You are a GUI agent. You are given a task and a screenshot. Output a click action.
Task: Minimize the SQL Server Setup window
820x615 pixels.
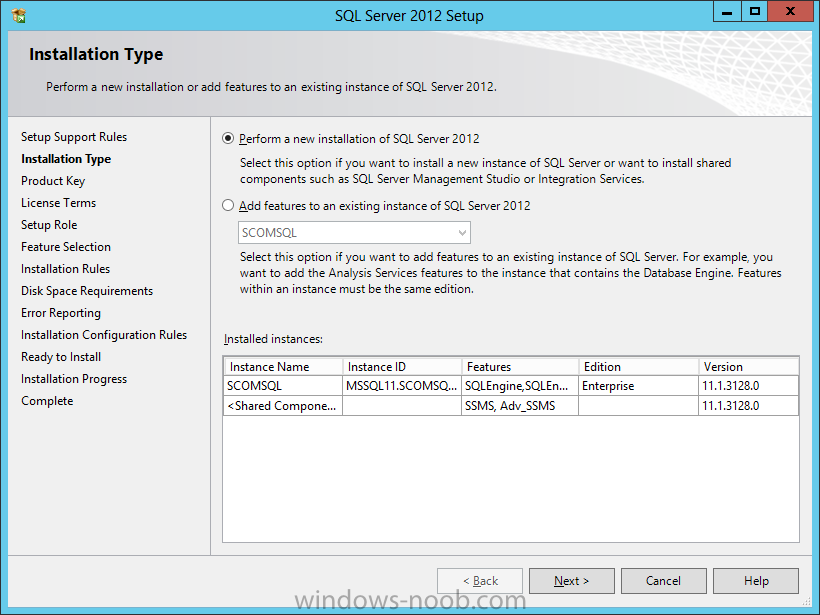click(727, 12)
